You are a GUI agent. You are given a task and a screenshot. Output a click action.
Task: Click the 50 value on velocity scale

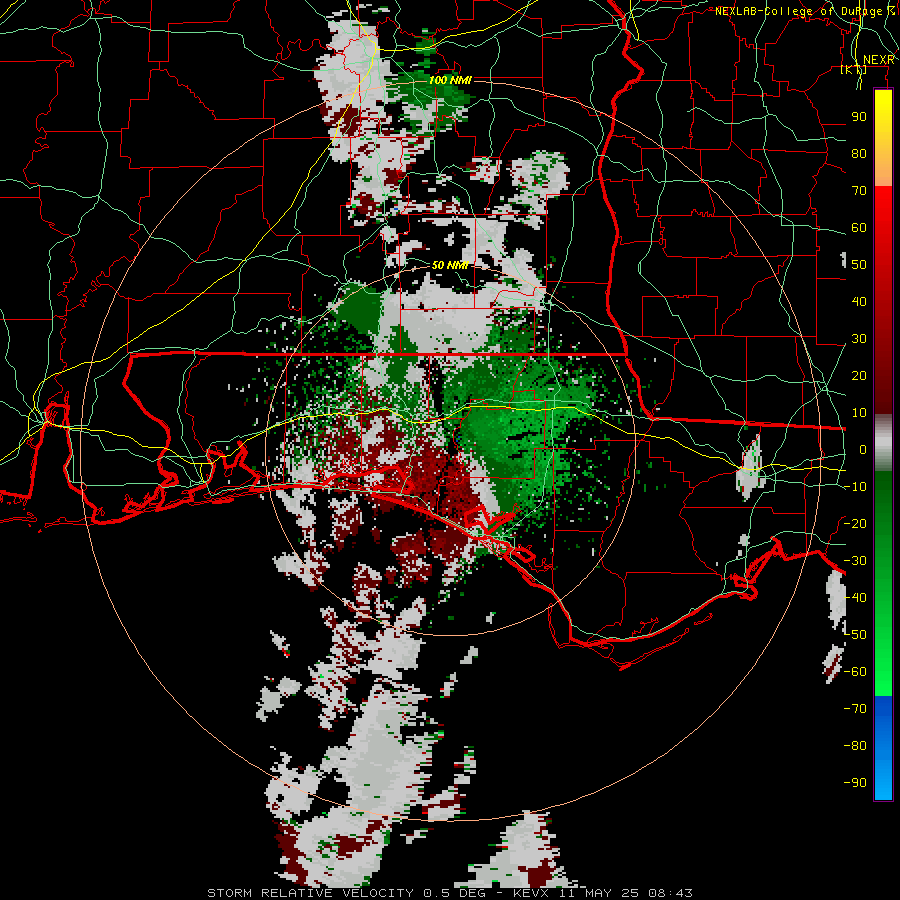(x=859, y=265)
